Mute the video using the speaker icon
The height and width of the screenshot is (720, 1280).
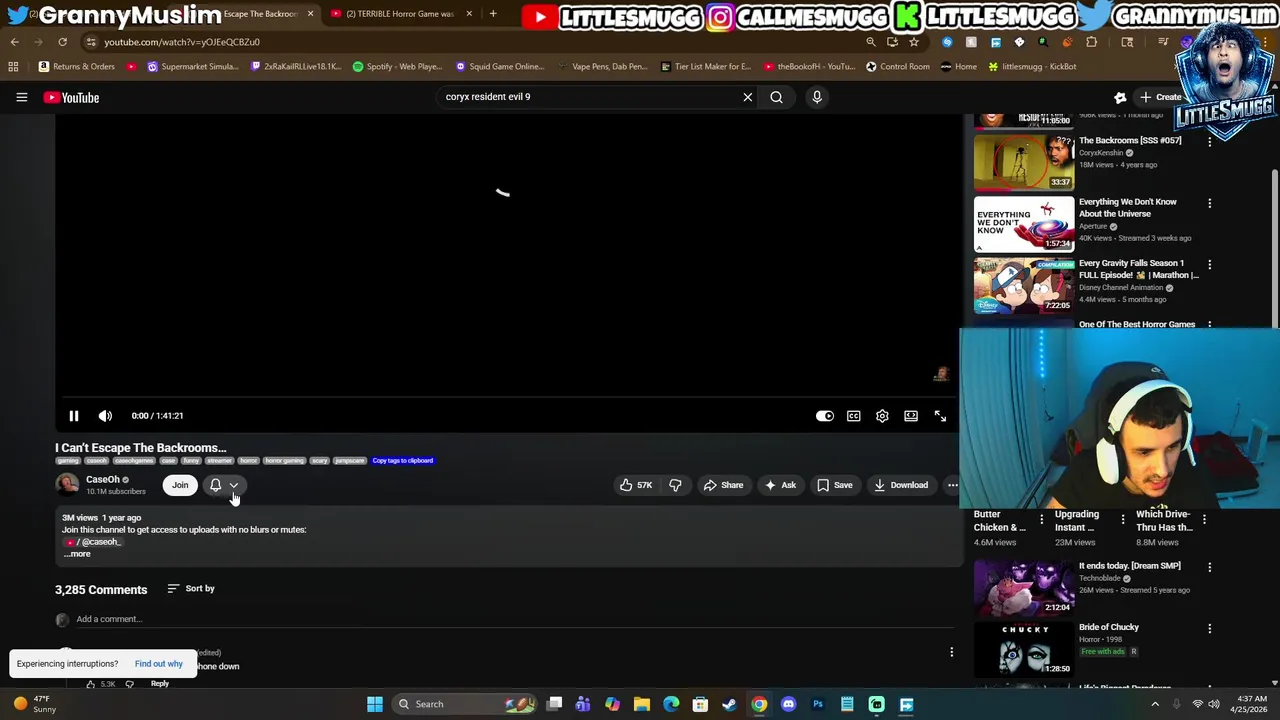(x=105, y=416)
